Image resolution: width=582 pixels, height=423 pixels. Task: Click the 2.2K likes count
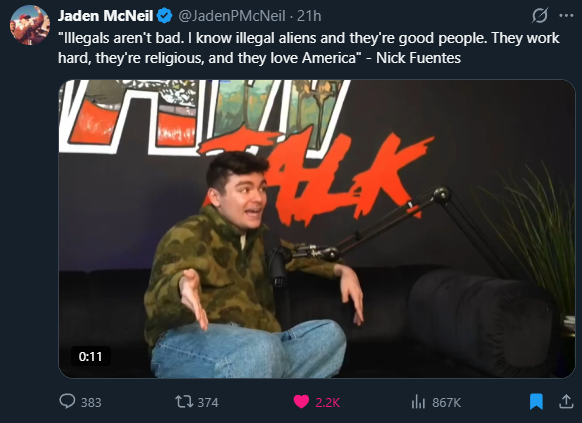(x=328, y=403)
